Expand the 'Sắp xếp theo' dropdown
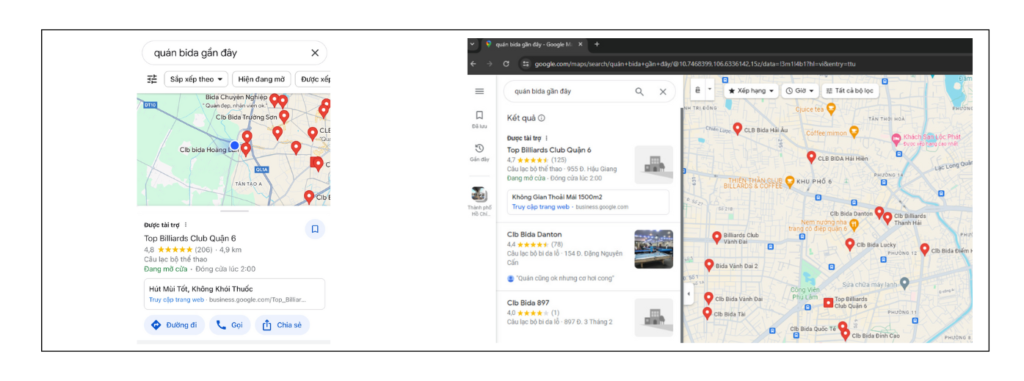The height and width of the screenshot is (381, 1024). tap(196, 79)
